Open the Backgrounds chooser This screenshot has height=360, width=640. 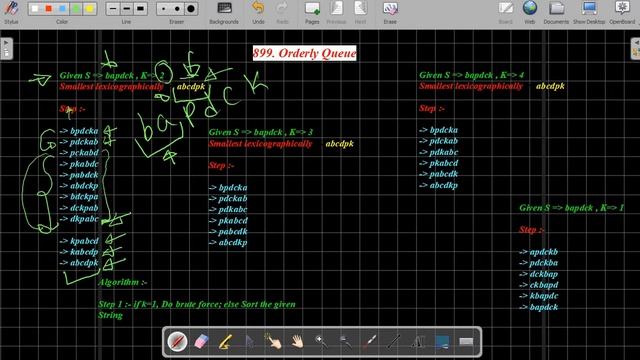click(x=224, y=12)
